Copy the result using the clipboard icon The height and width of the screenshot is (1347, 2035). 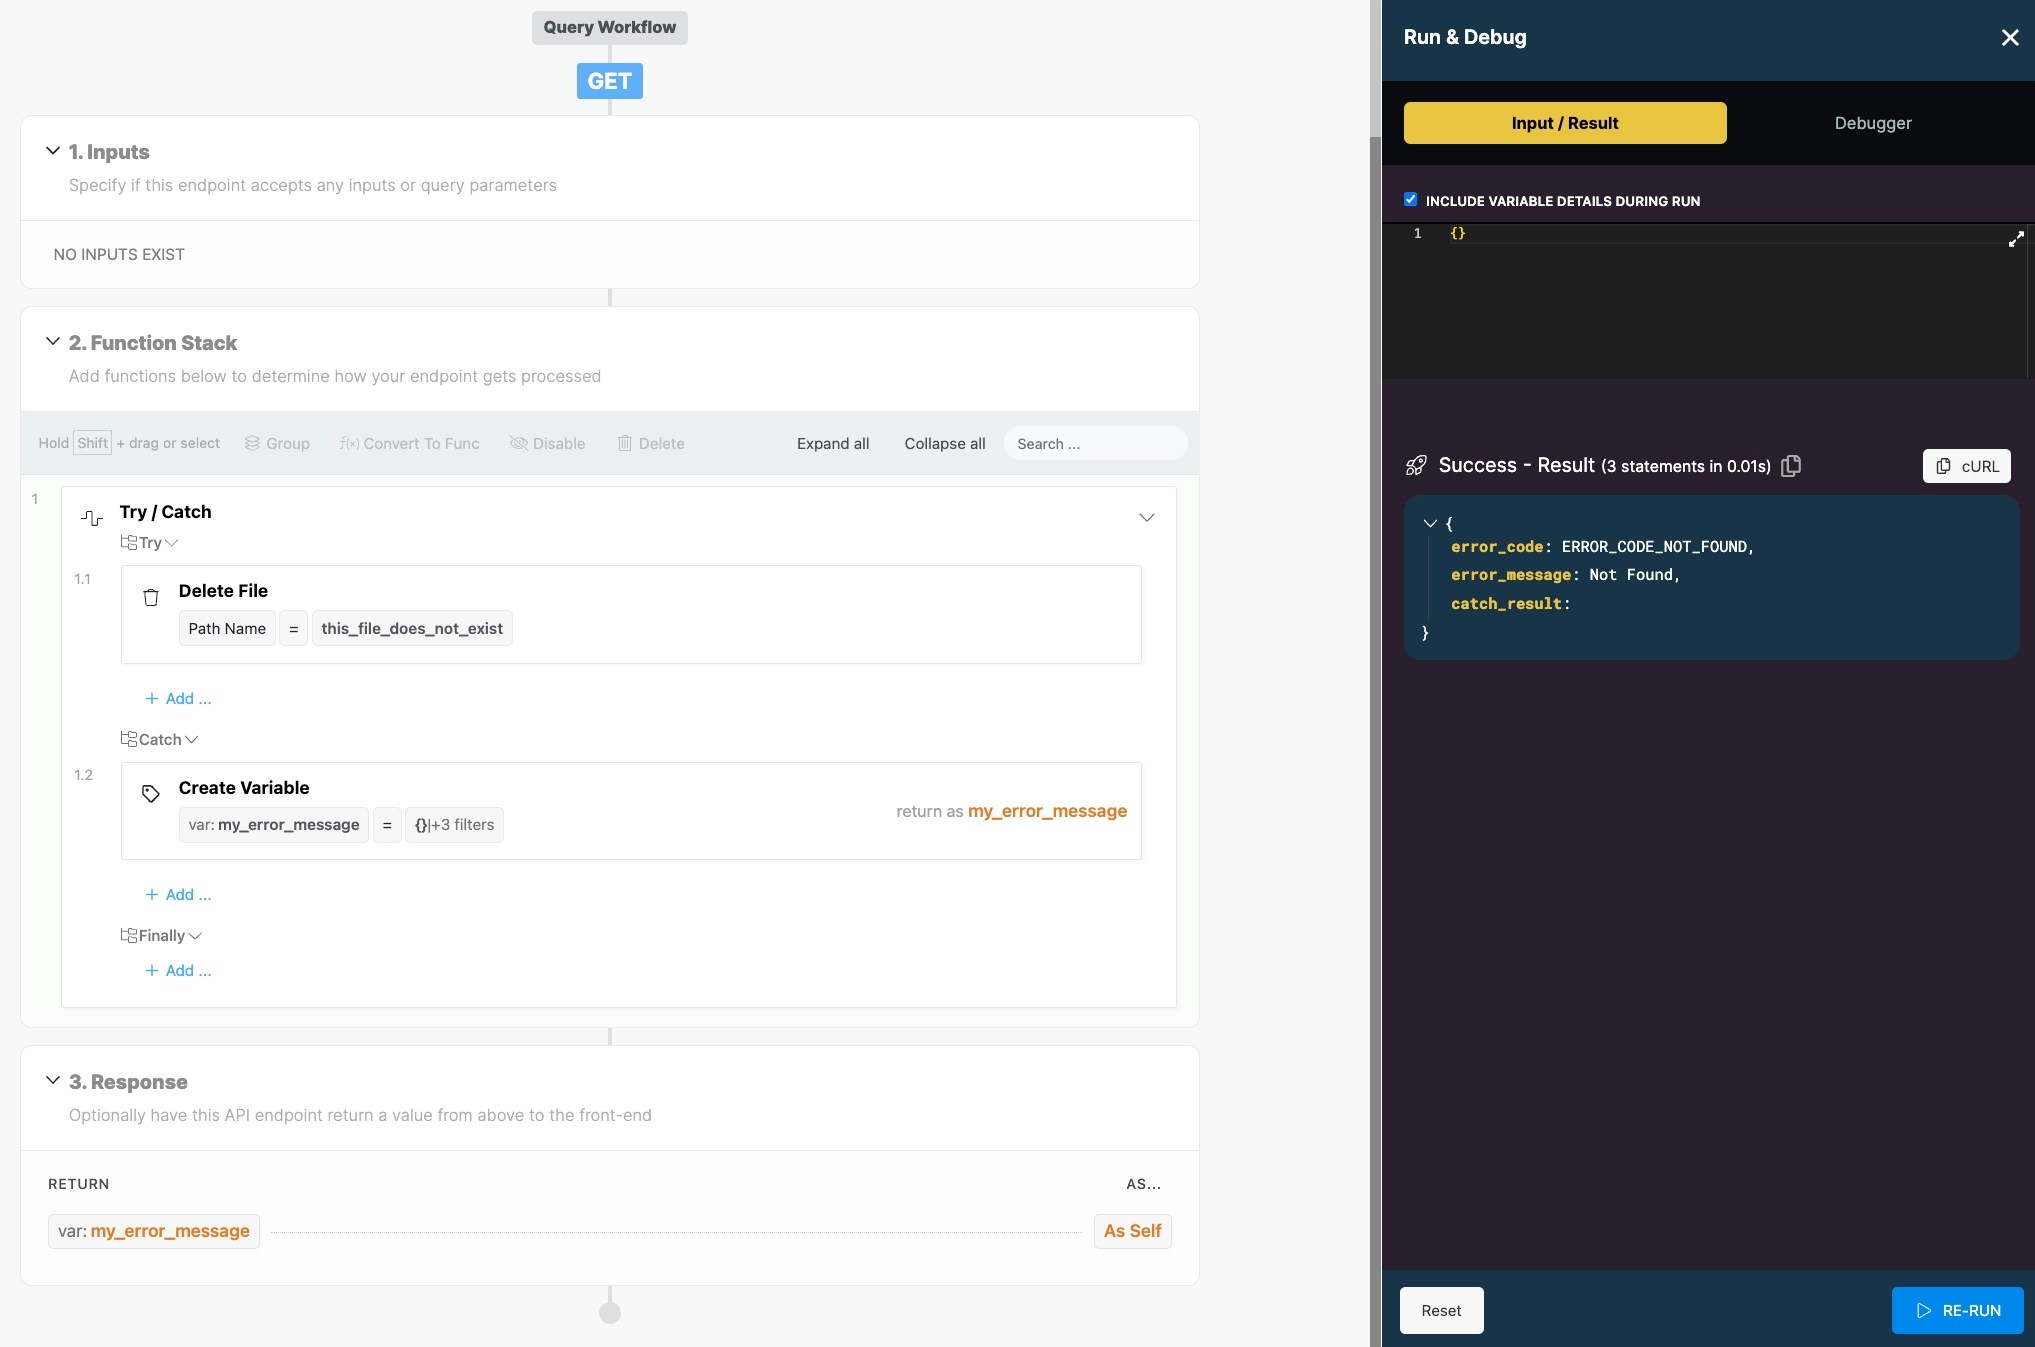pos(1791,466)
